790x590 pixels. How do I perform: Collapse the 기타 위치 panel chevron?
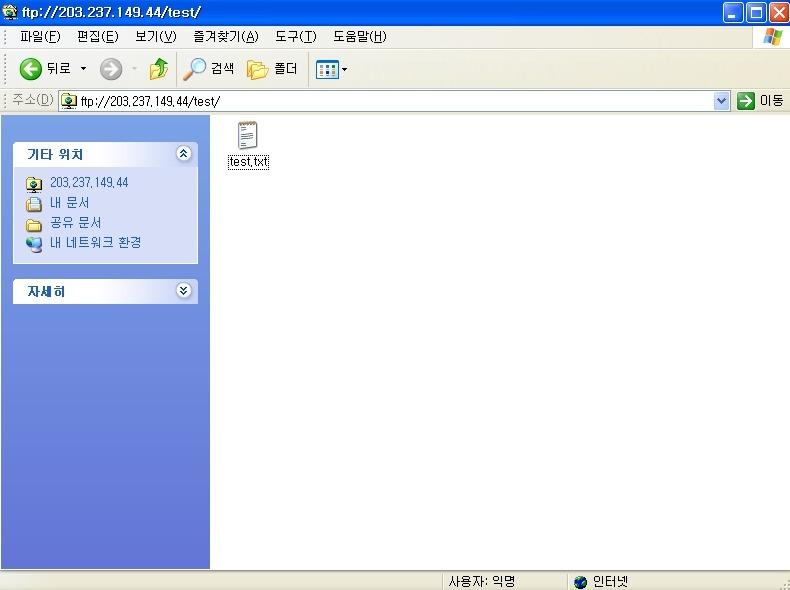pos(183,153)
